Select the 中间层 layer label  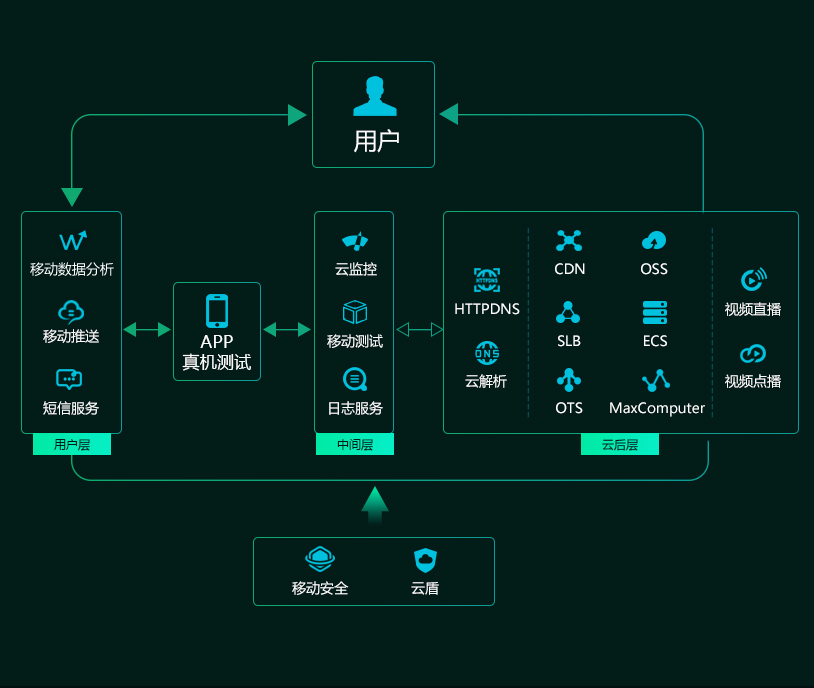point(355,444)
